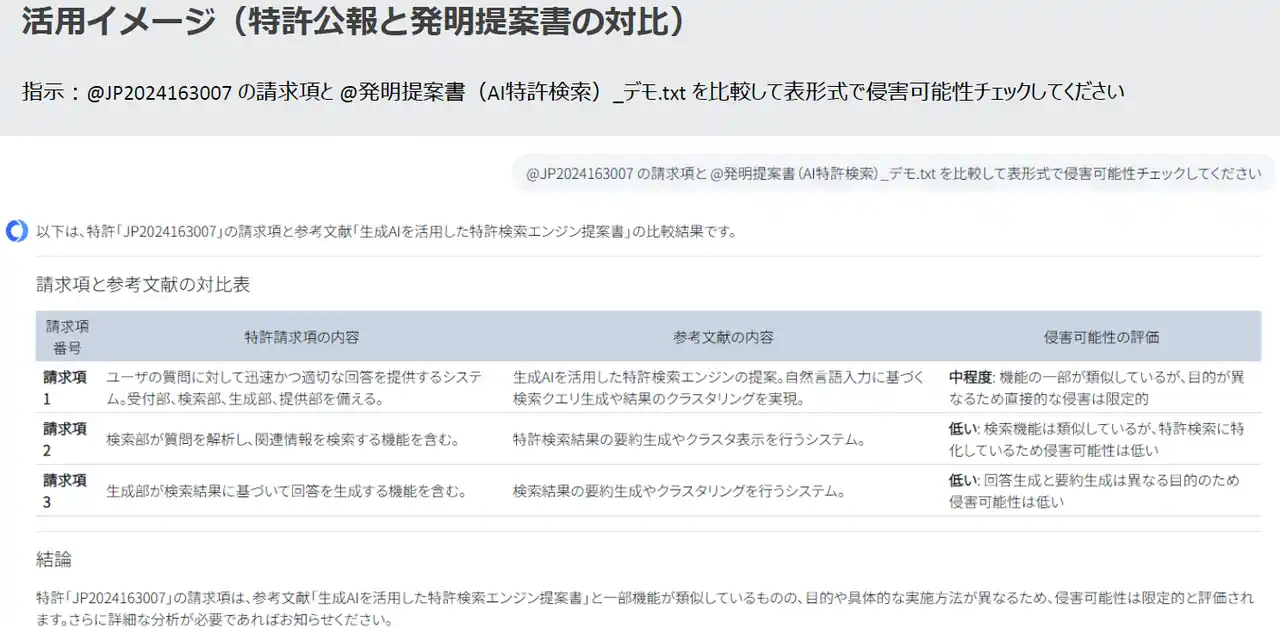Screen dimensions: 1280x628
Task: Click the assistant intro sentence starting 以下は
Action: pos(386,232)
